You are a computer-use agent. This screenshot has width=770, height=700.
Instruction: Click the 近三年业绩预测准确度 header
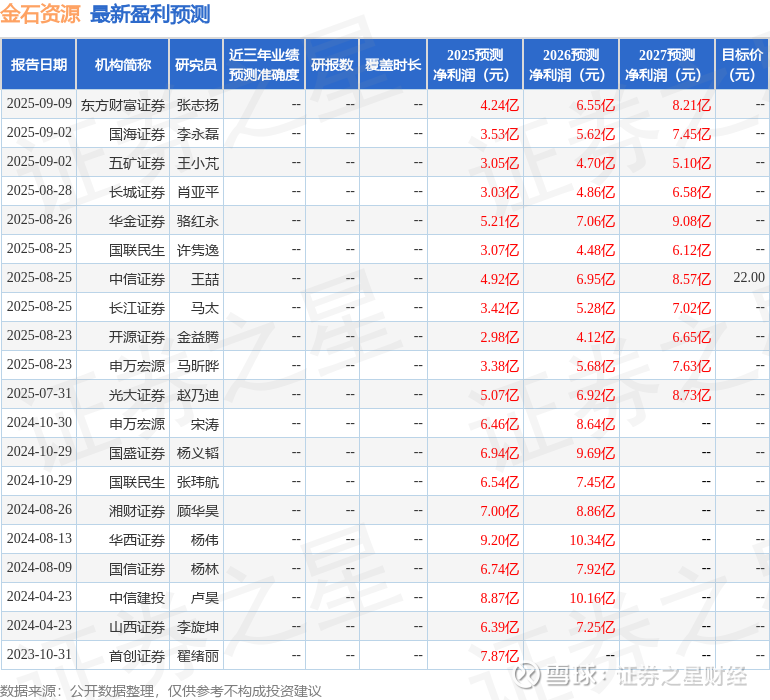pyautogui.click(x=264, y=64)
